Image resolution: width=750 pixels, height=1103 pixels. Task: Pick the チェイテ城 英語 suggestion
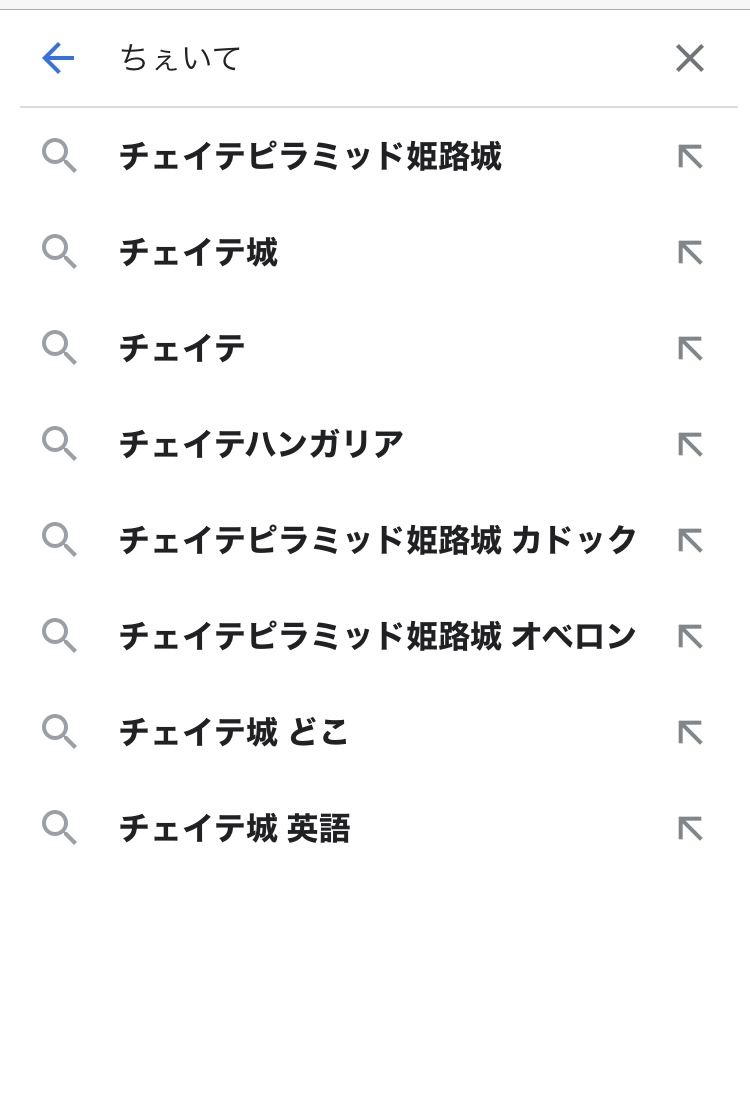tap(234, 829)
